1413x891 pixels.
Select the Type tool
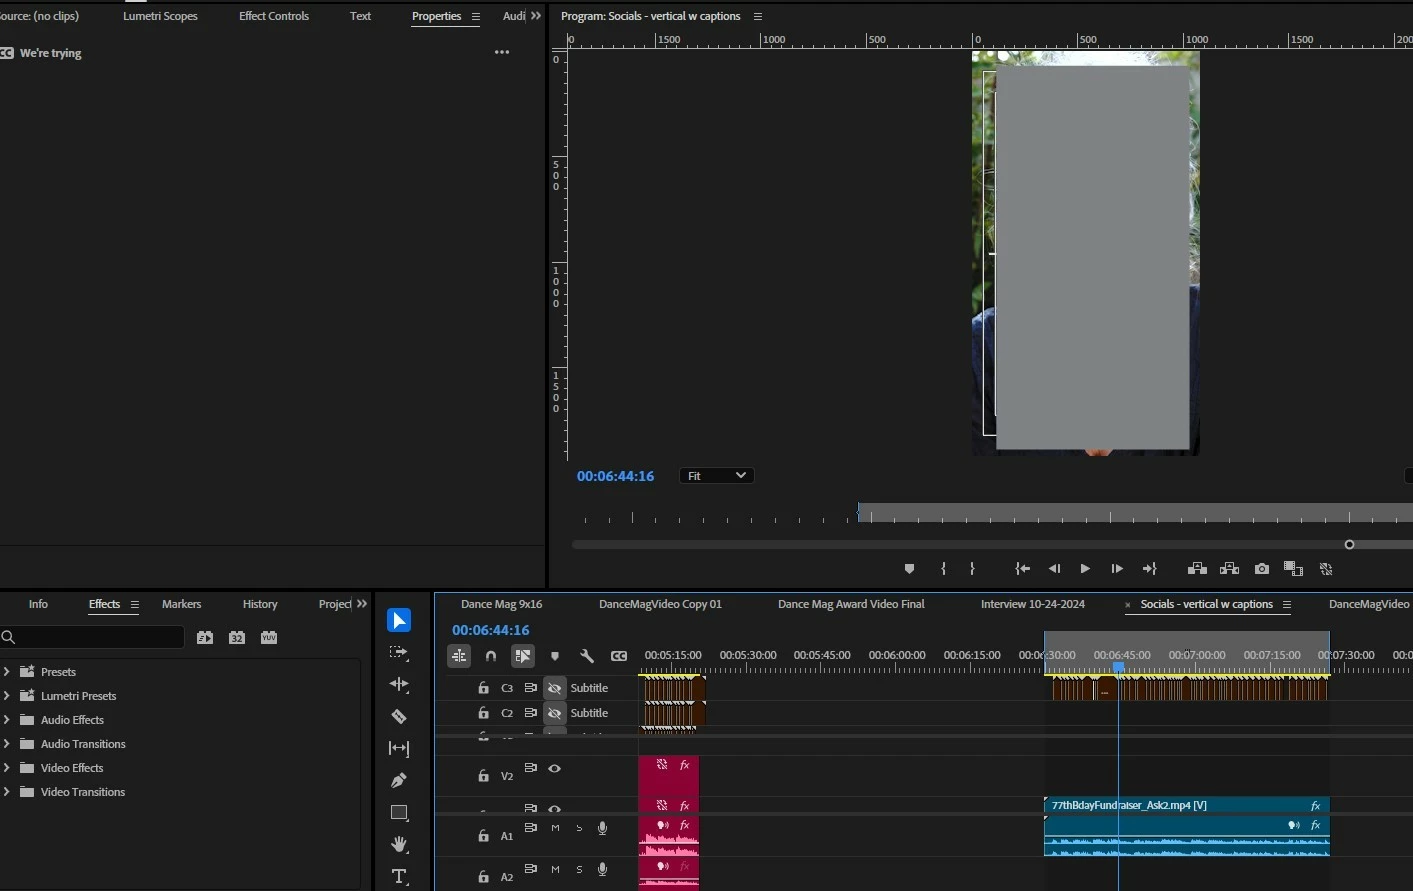pos(399,876)
